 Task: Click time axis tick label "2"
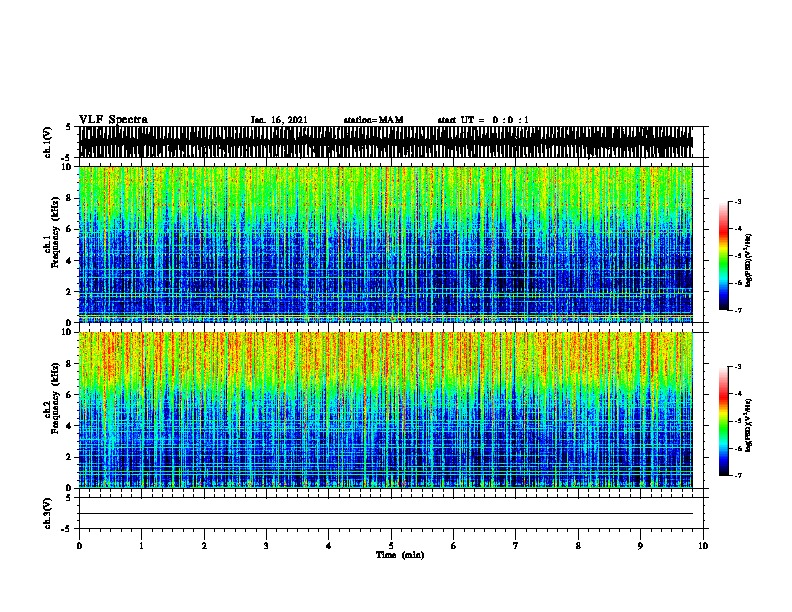pos(204,546)
